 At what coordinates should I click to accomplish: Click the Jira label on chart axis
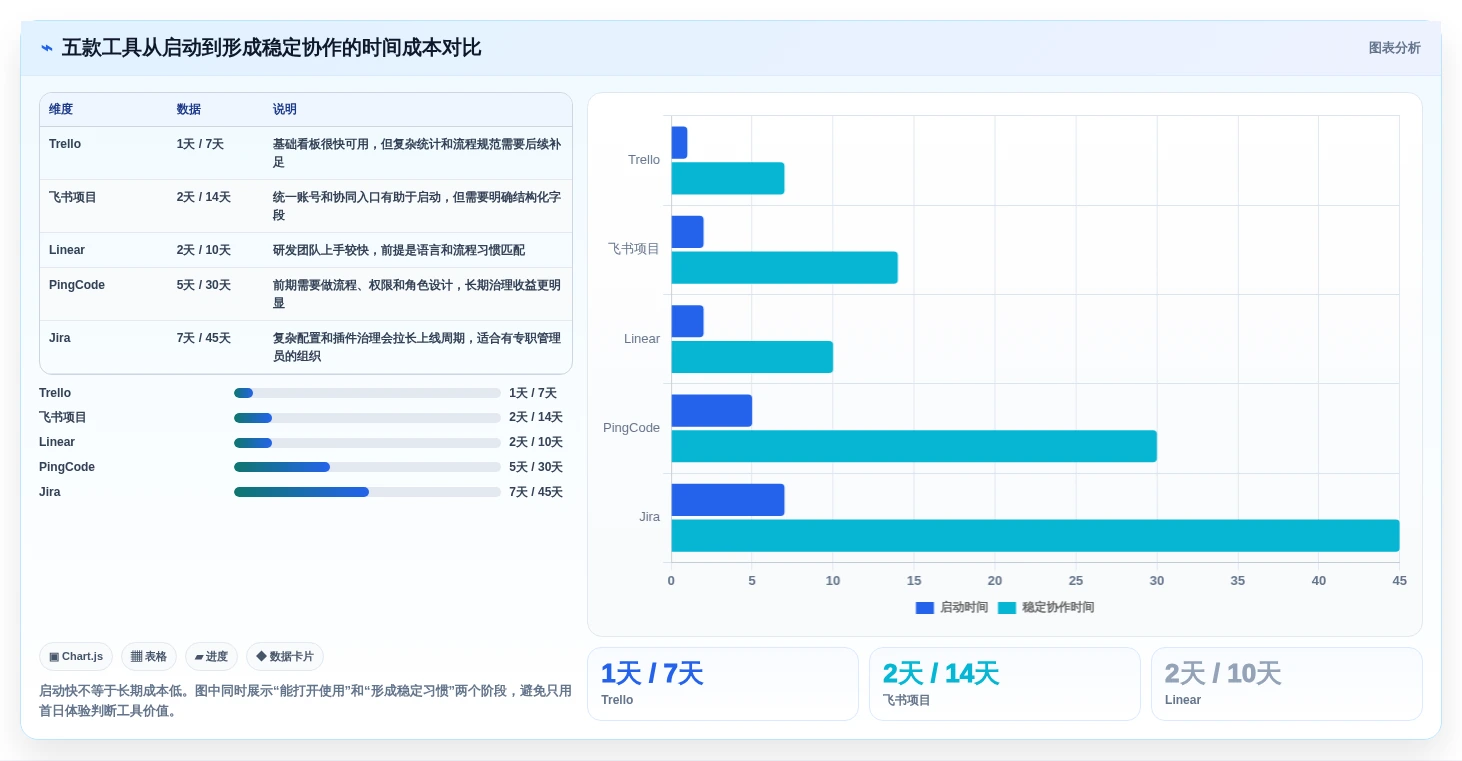[x=650, y=517]
